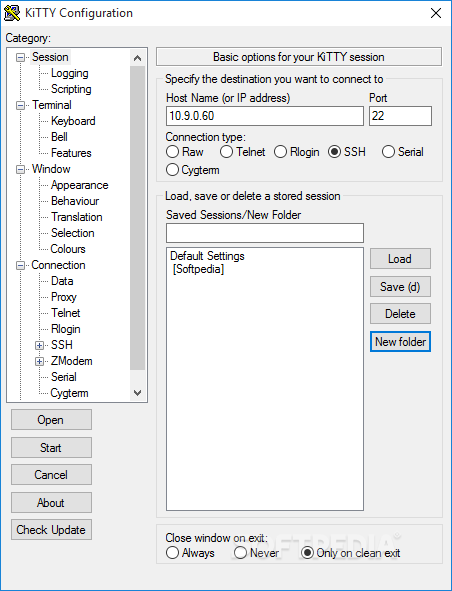Click the Check Update button
Viewport: 452px width, 591px height.
point(51,530)
